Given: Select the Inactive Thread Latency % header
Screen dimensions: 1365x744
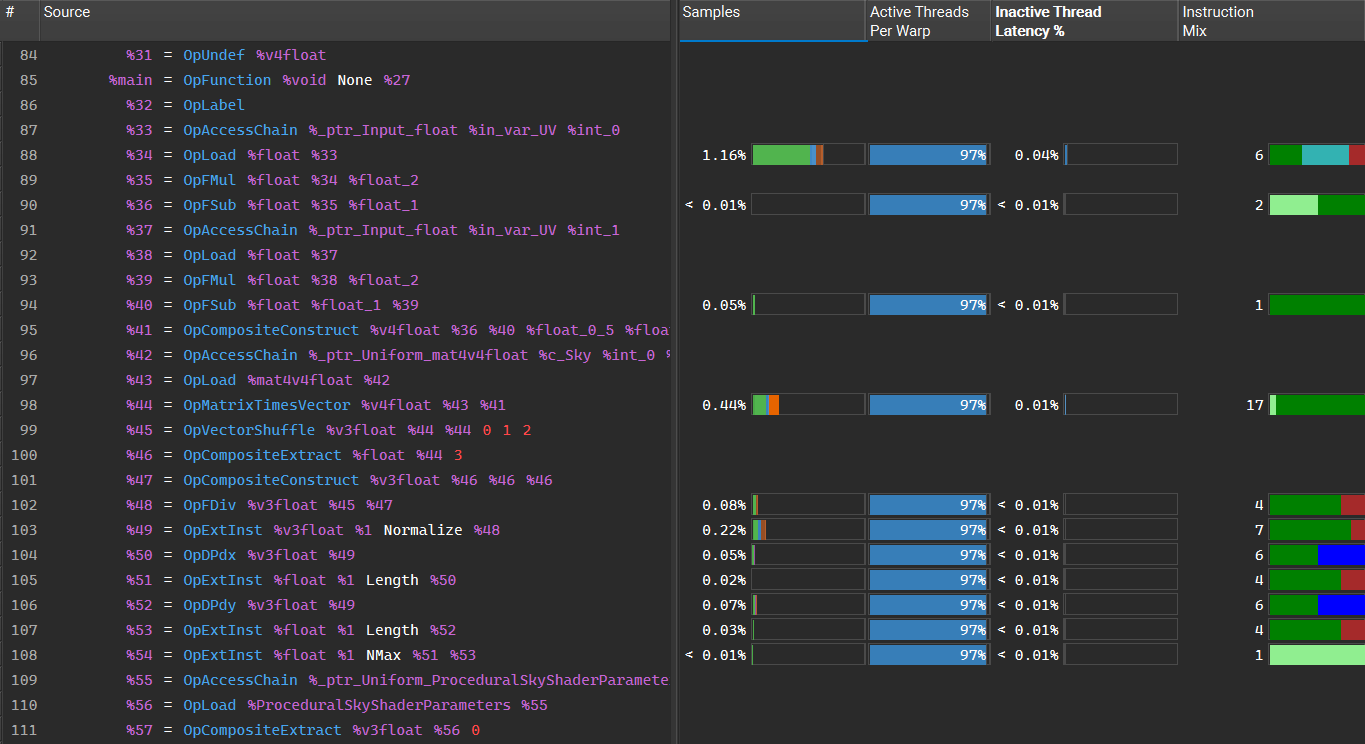Looking at the screenshot, I should [x=1084, y=21].
